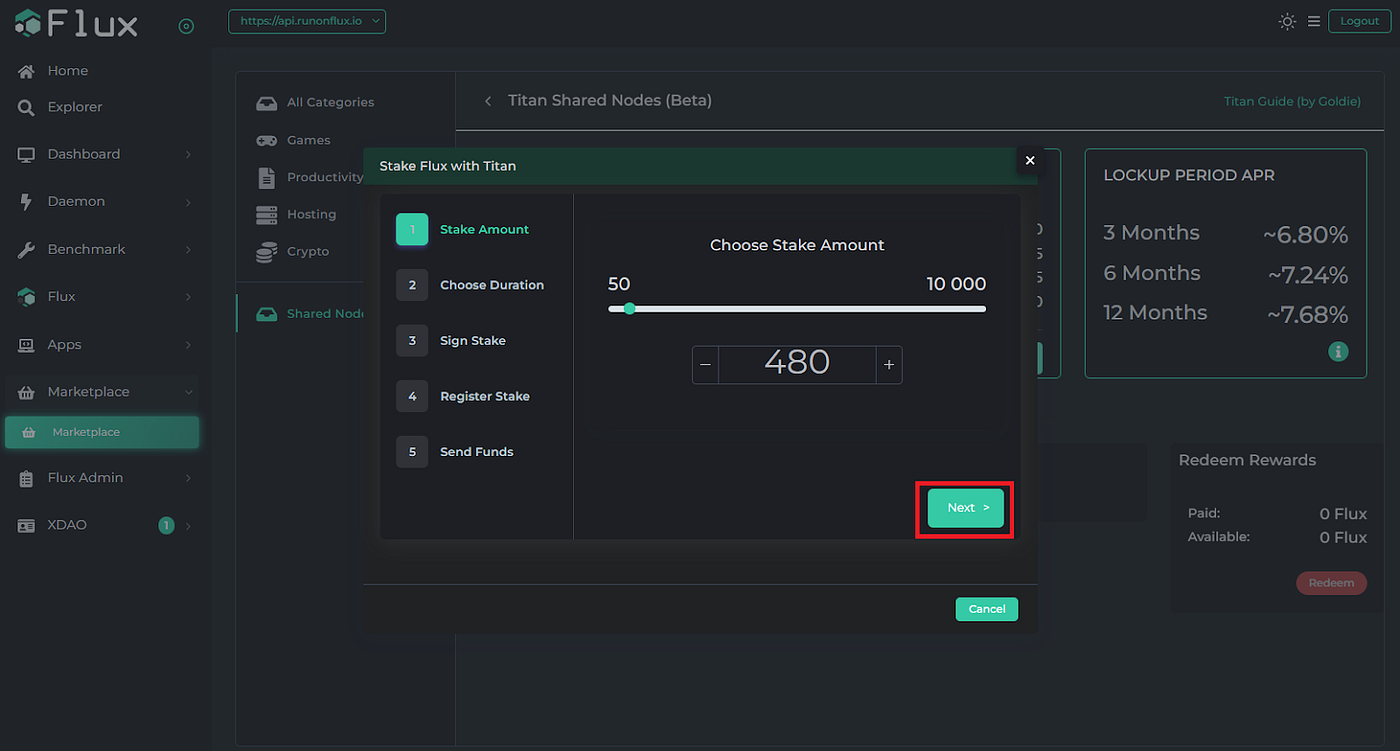Click the Daemon lightning bolt icon
Image resolution: width=1400 pixels, height=751 pixels.
click(26, 201)
